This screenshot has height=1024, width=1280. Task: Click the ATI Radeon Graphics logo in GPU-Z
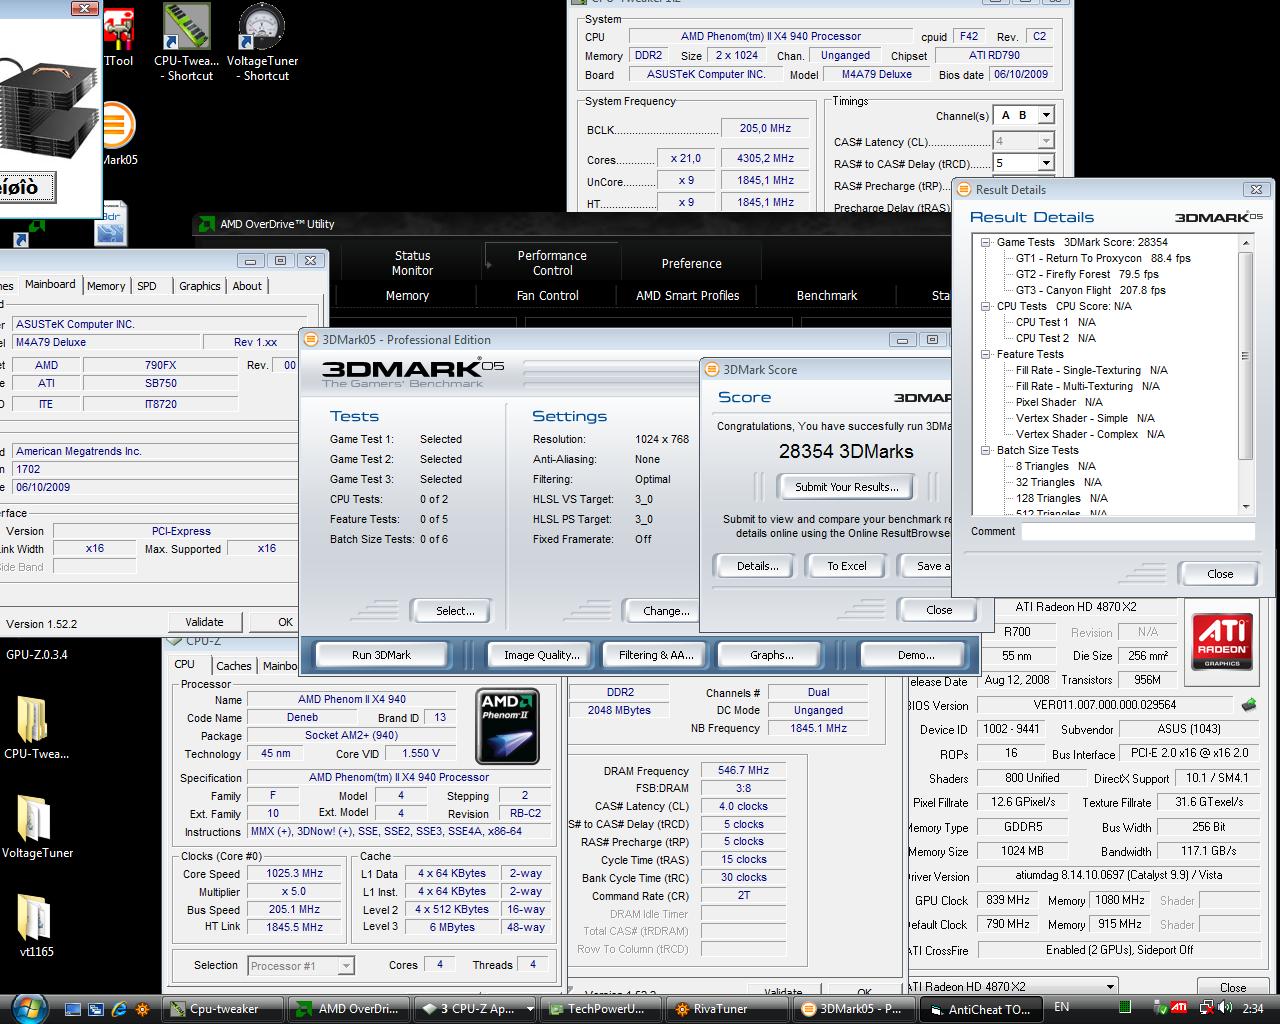1222,641
